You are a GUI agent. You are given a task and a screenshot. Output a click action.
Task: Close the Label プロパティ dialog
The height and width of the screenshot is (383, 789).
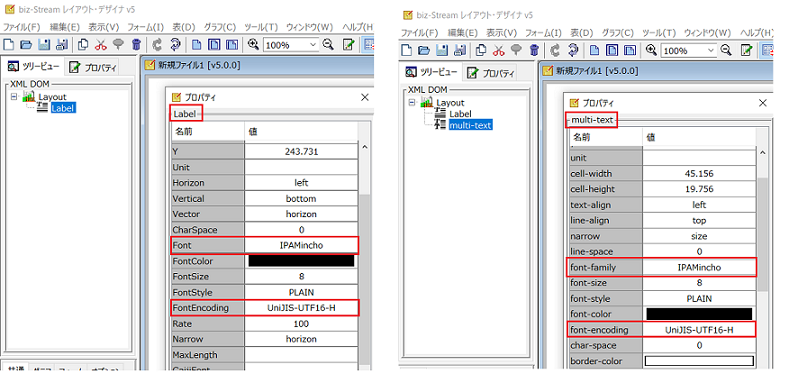[365, 97]
